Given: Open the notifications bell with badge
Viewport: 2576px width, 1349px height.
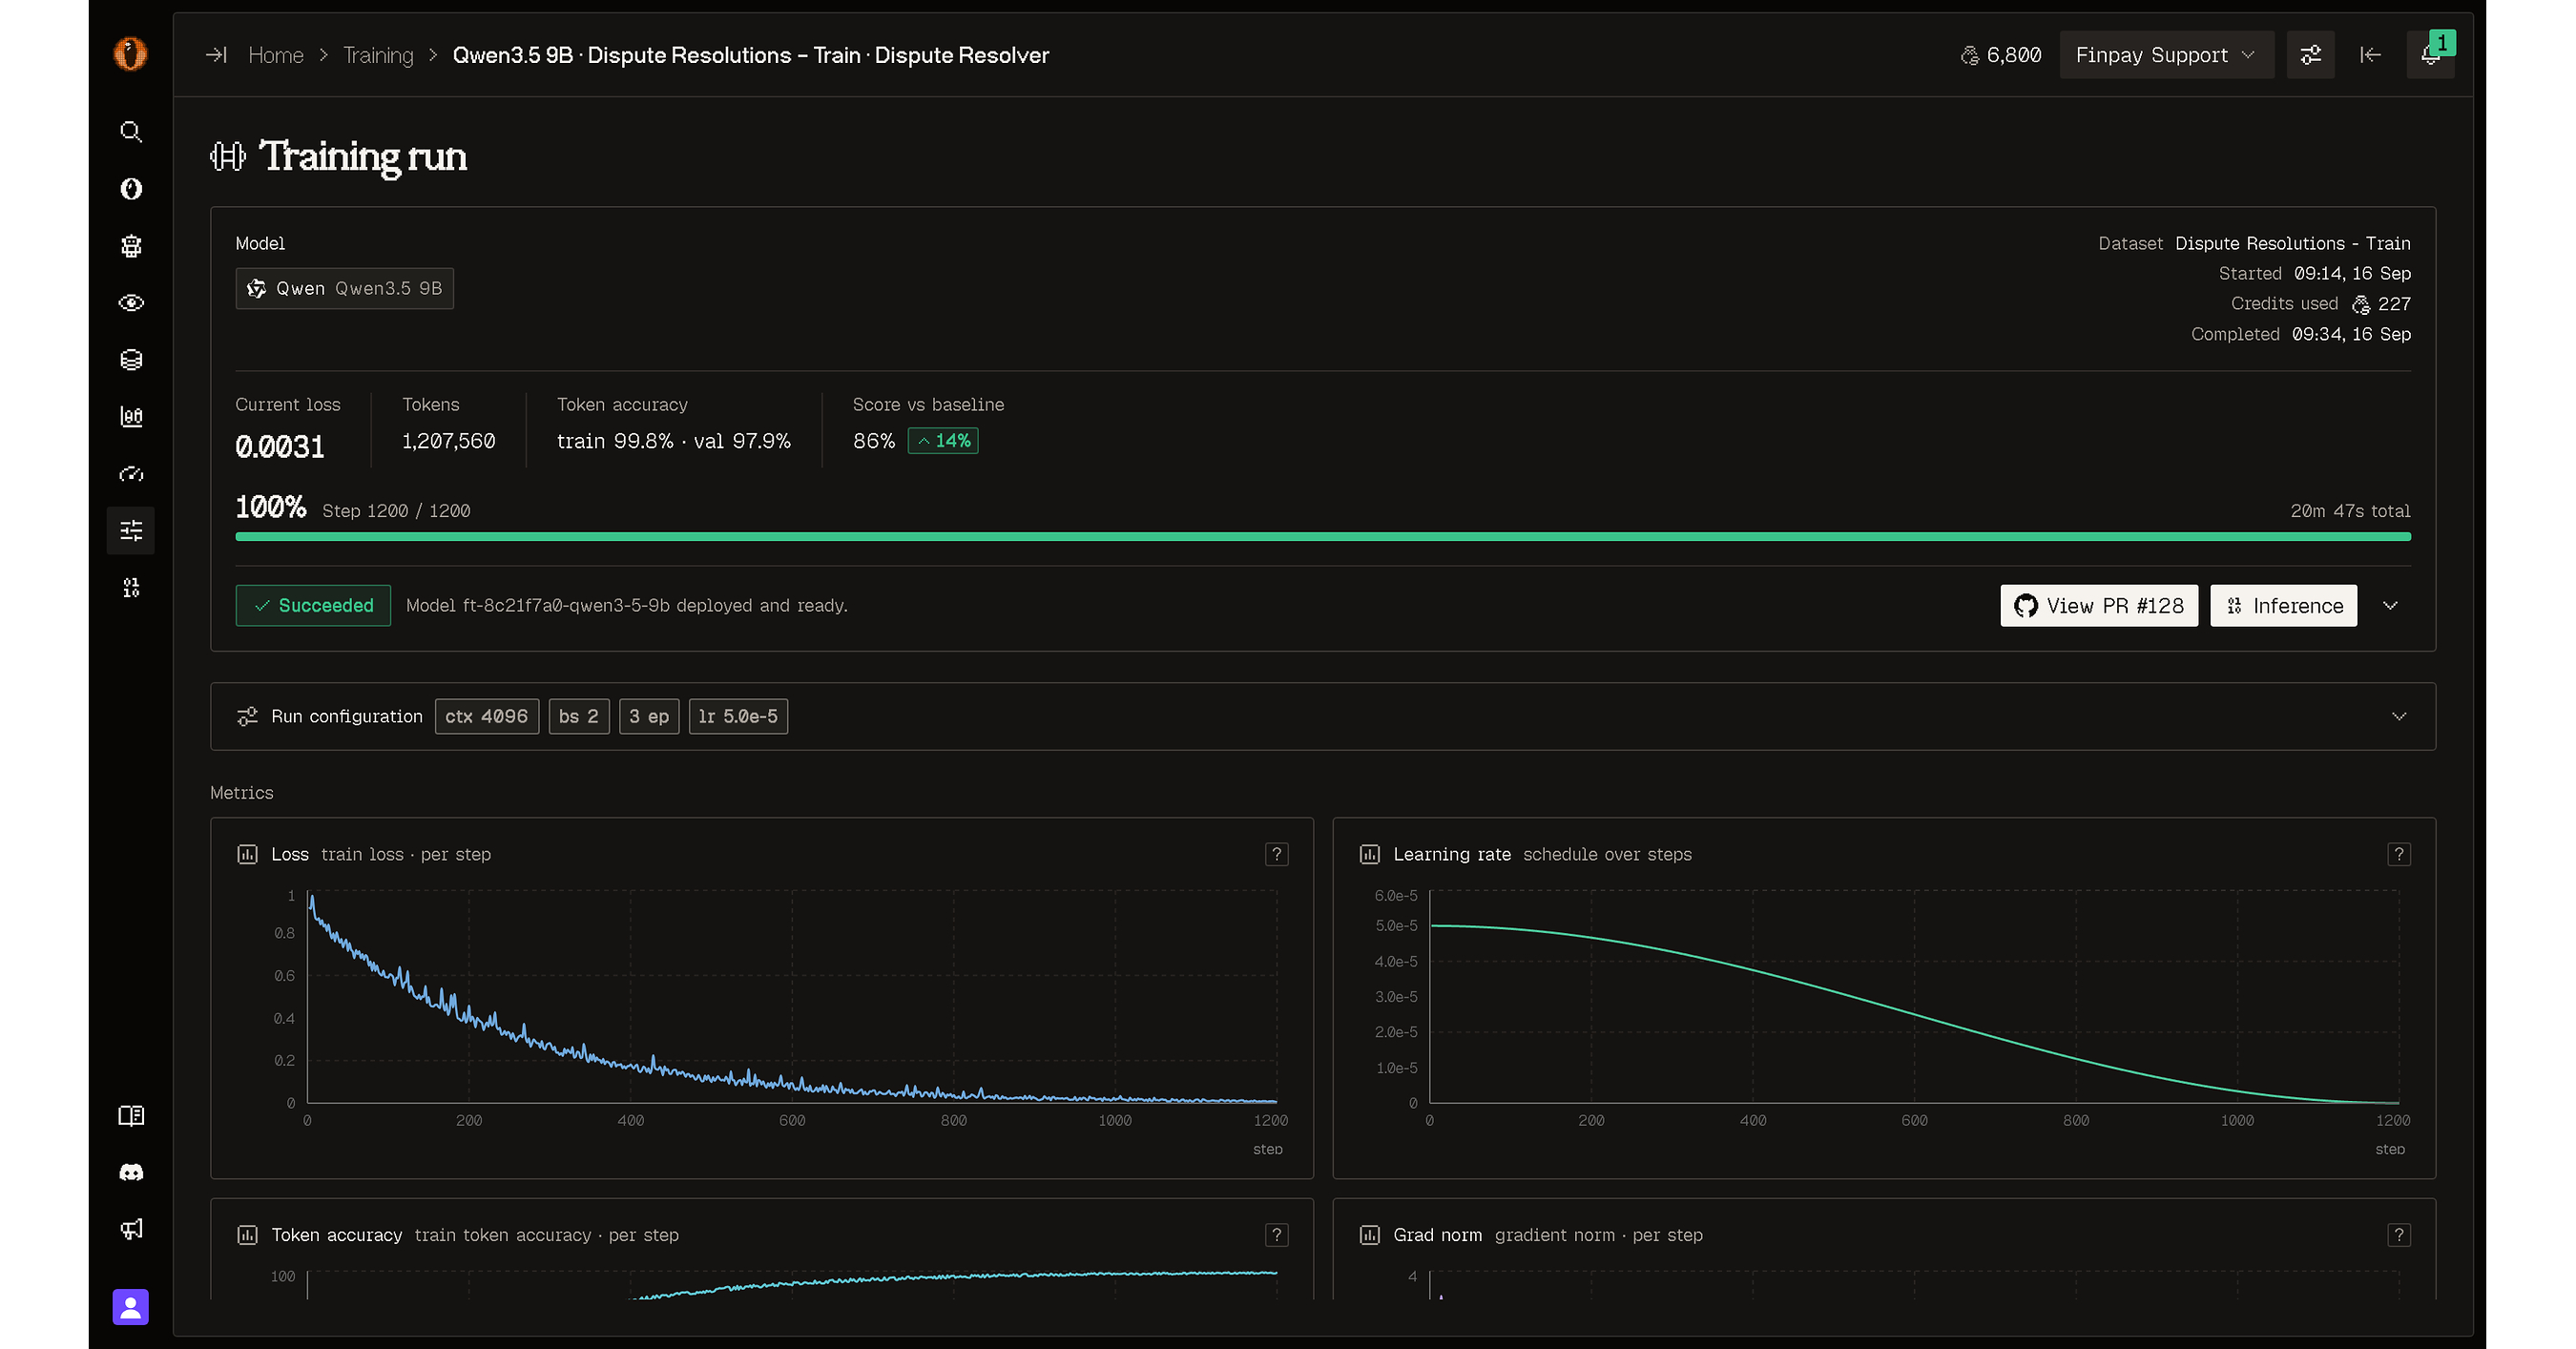Looking at the screenshot, I should tap(2431, 55).
